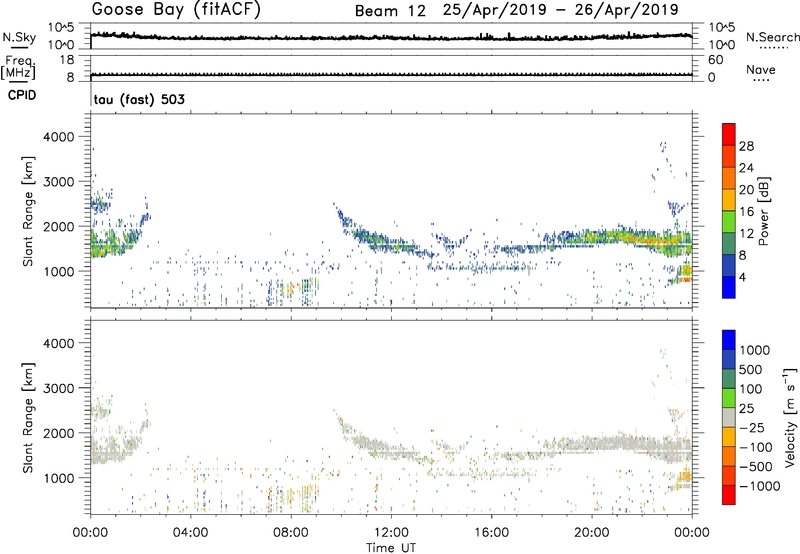Click the "4000" tick of the power panel
800x554 pixels.
[x=59, y=137]
